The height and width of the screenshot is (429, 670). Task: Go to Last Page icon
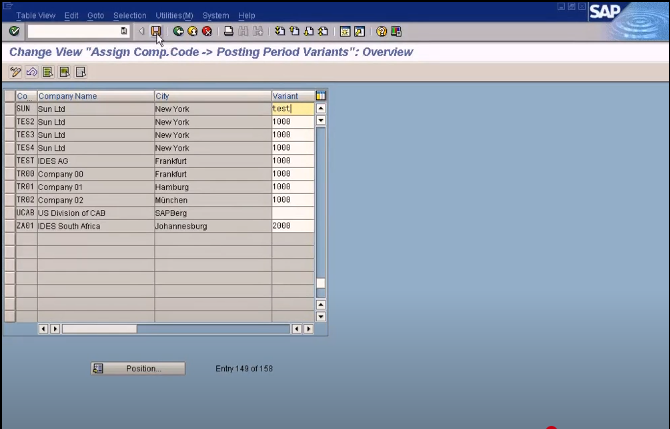tap(323, 31)
